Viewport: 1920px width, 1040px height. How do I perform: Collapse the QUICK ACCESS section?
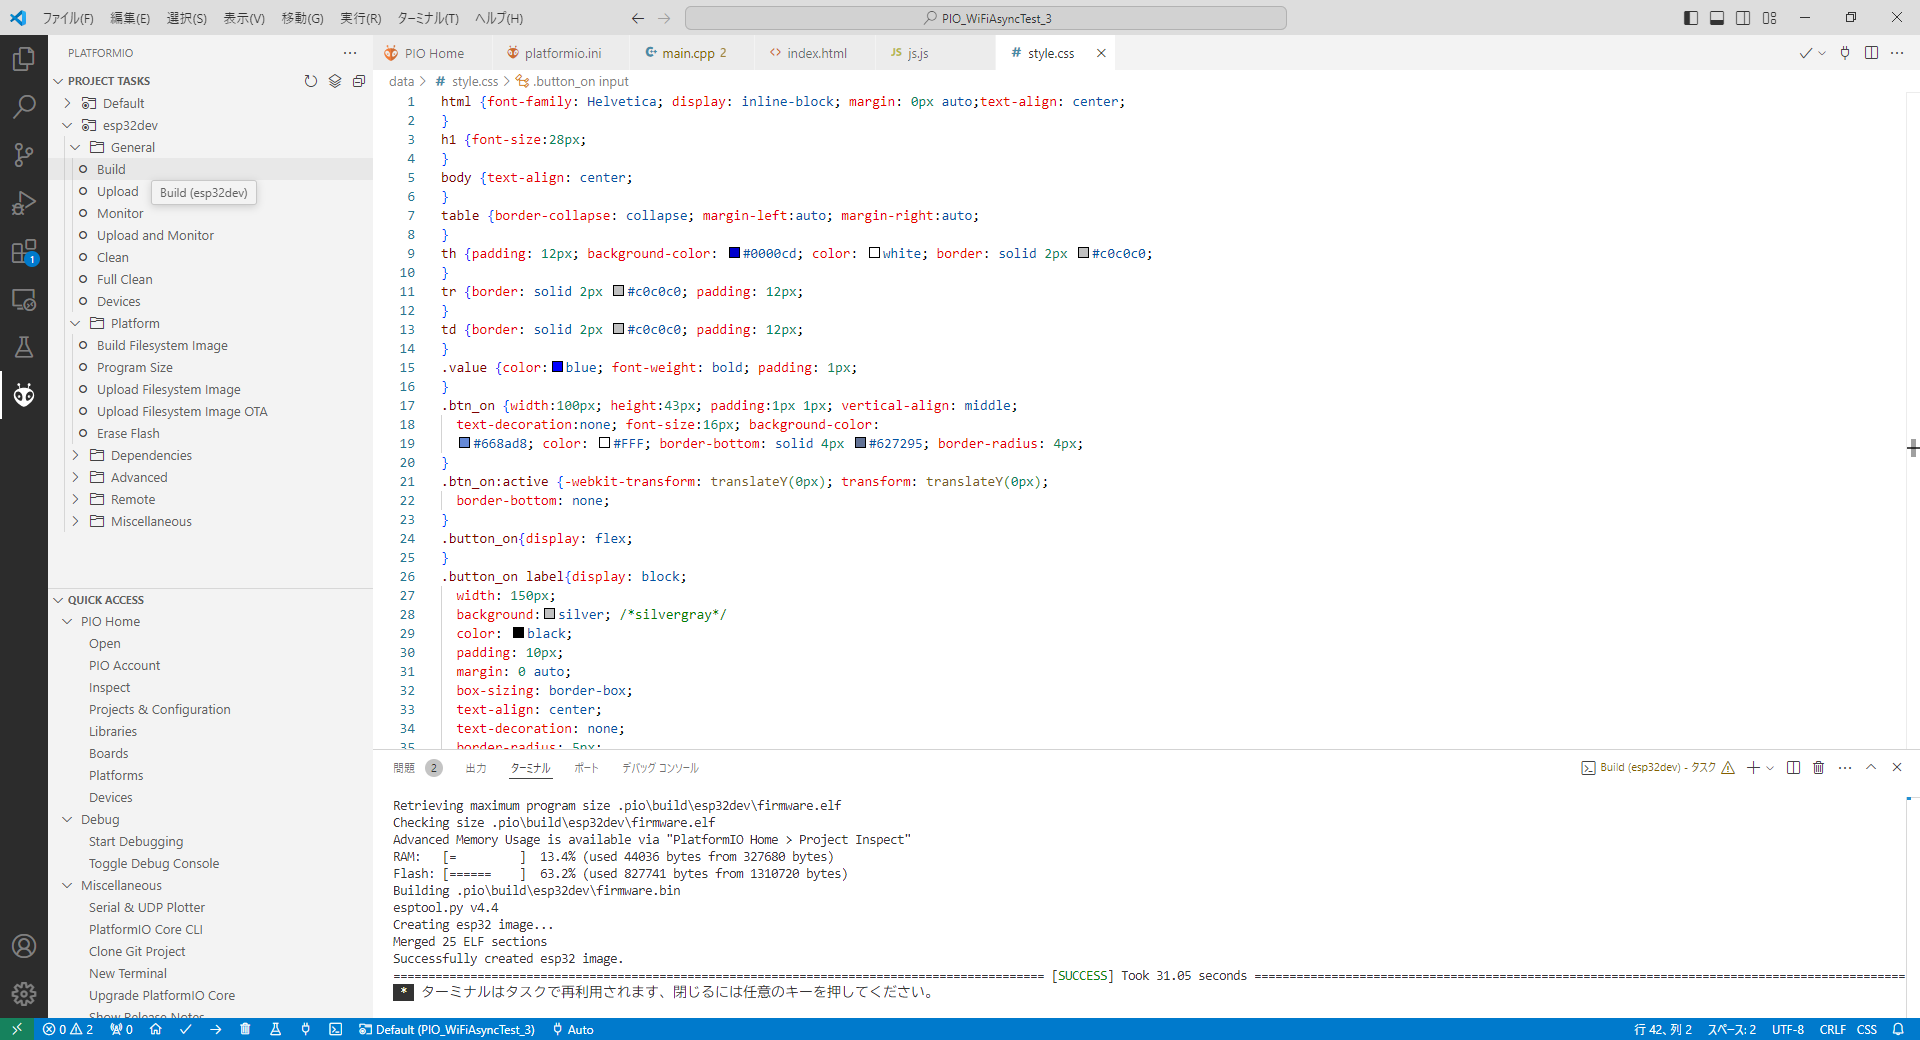pos(58,600)
